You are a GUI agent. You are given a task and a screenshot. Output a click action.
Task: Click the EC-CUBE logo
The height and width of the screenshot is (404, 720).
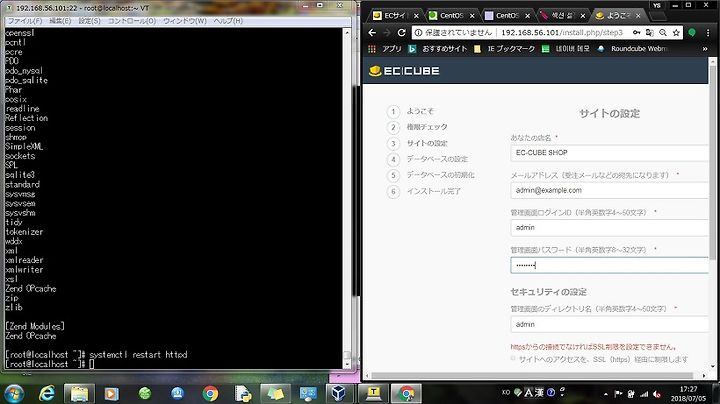click(404, 71)
